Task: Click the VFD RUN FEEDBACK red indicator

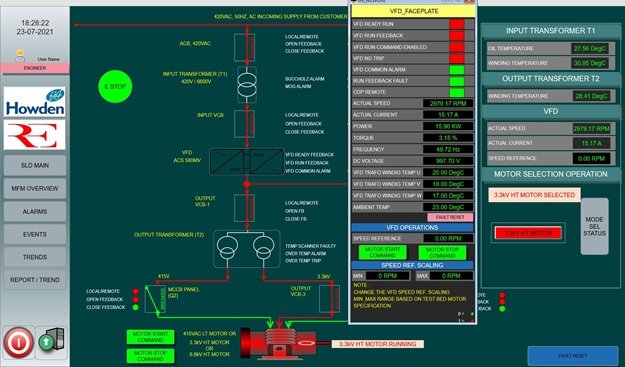Action: tap(457, 35)
